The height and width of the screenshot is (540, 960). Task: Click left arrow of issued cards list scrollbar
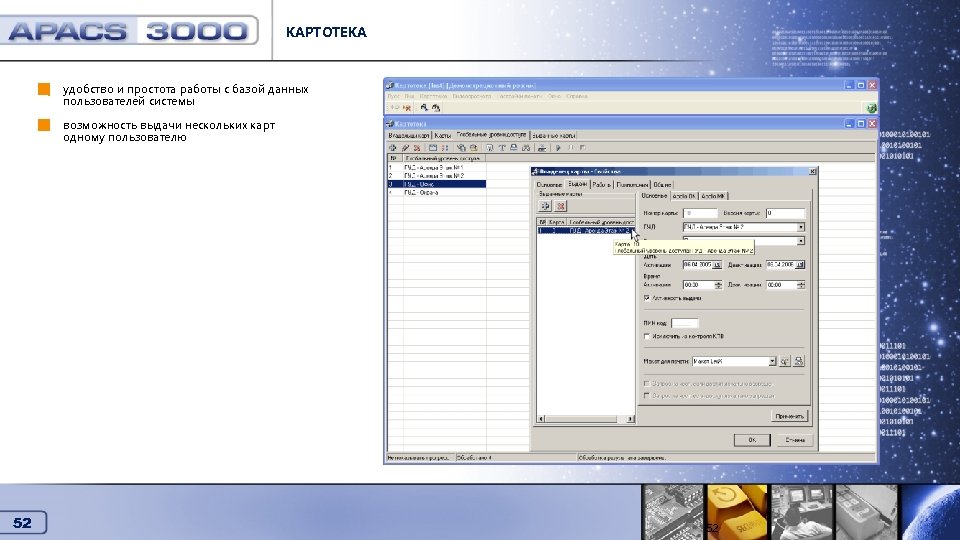541,419
